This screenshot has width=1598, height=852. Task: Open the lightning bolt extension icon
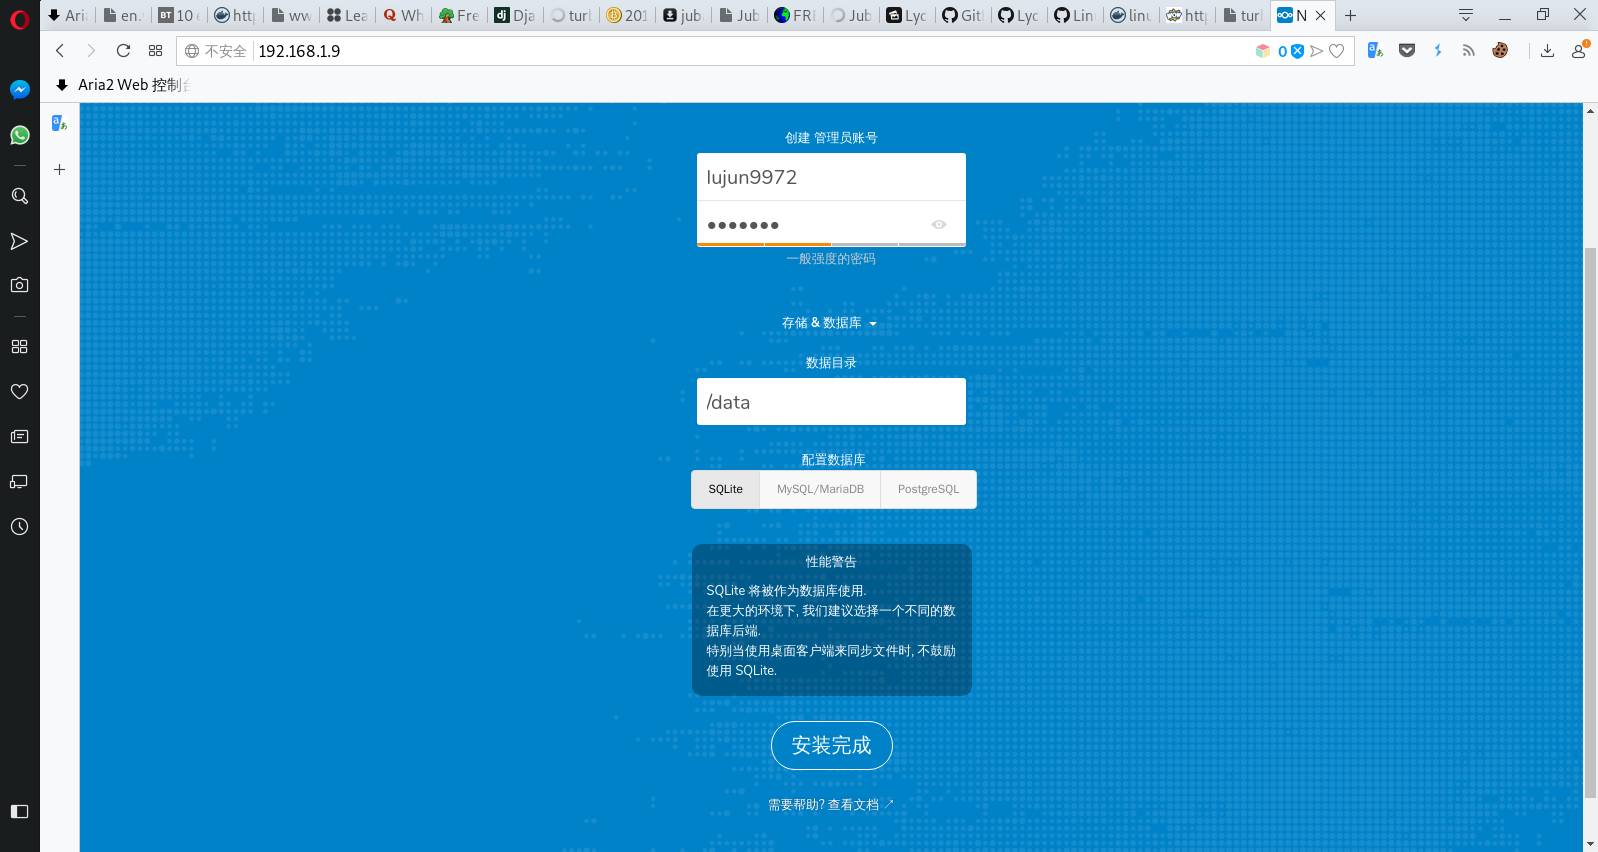pyautogui.click(x=1438, y=51)
